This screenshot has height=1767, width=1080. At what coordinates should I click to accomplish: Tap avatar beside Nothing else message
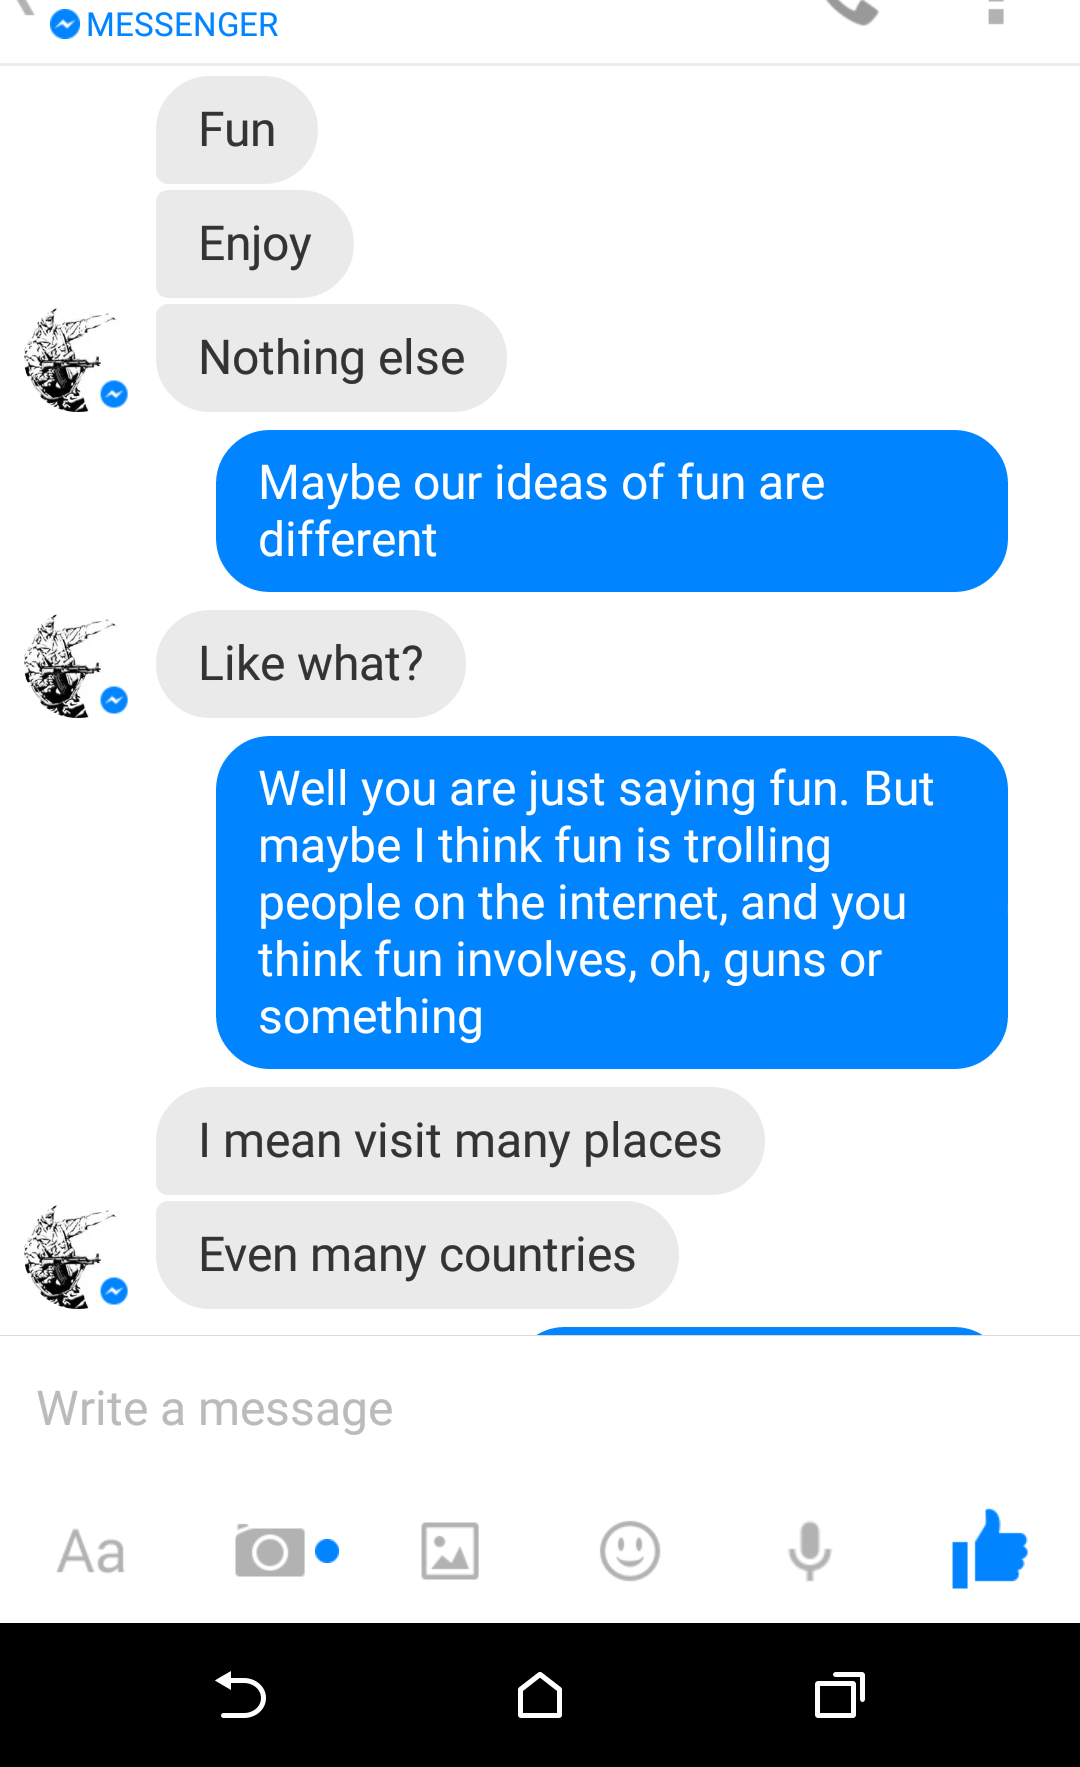(70, 360)
